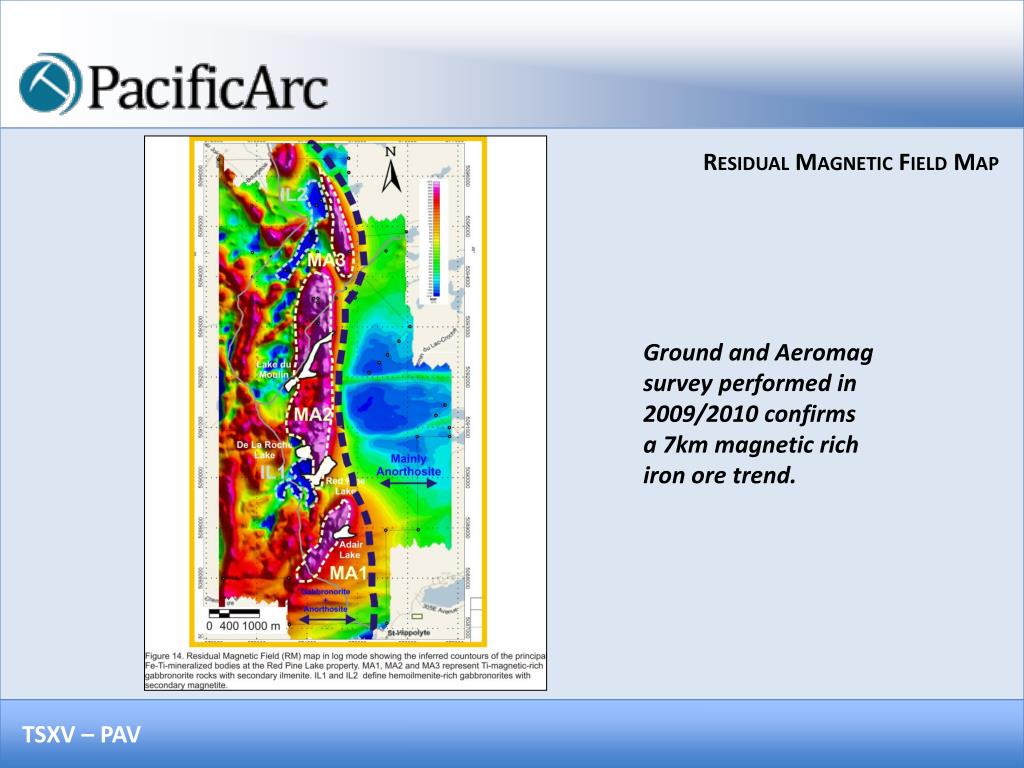This screenshot has width=1024, height=768.
Task: Click the magnetic intensity color legend bar
Action: [436, 239]
